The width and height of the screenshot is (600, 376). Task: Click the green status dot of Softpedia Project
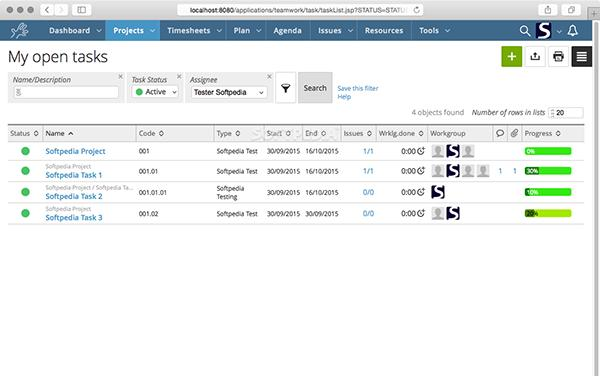(25, 151)
